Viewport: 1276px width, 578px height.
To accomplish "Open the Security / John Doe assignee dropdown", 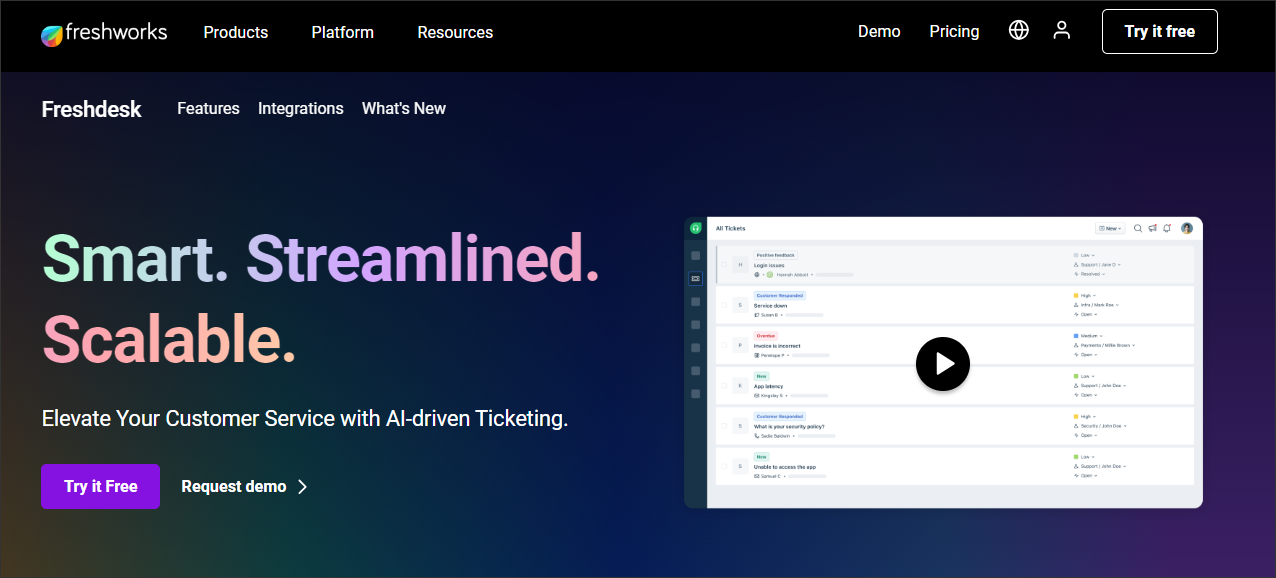I will point(1100,425).
